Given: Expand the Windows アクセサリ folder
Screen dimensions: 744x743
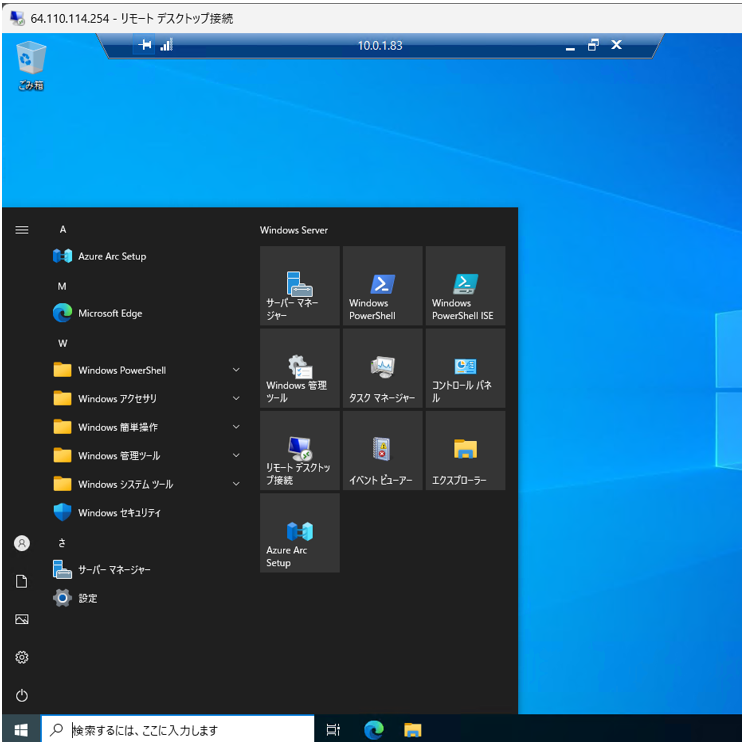Looking at the screenshot, I should coord(117,399).
